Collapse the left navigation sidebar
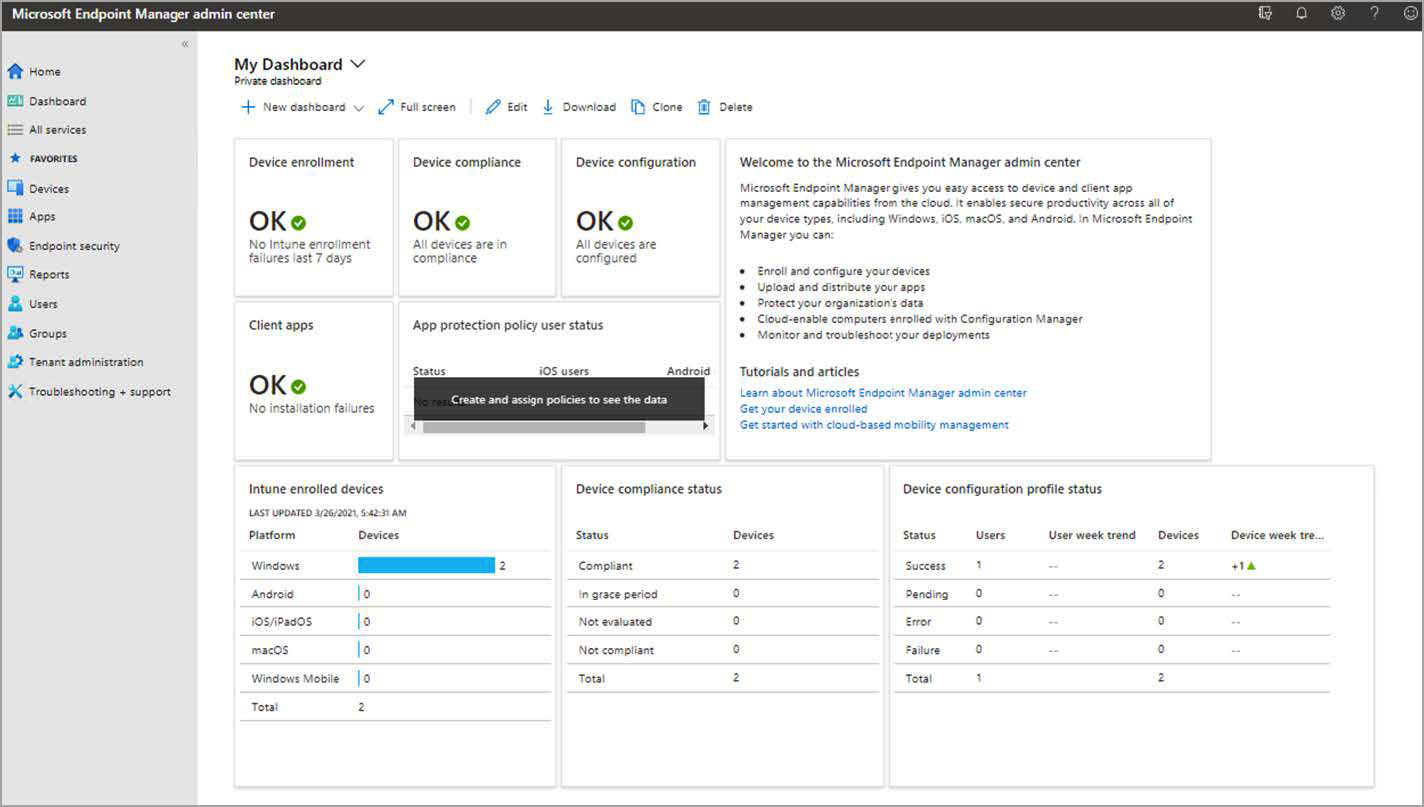 (185, 44)
